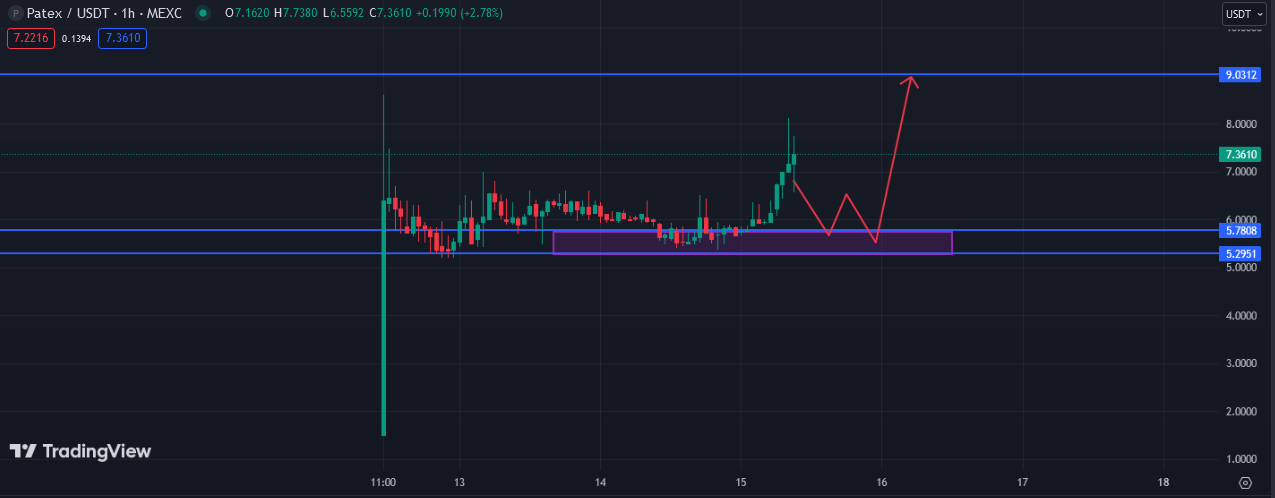Image resolution: width=1275 pixels, height=498 pixels.
Task: Click the 4.0000 price axis label
Action: tap(1243, 316)
